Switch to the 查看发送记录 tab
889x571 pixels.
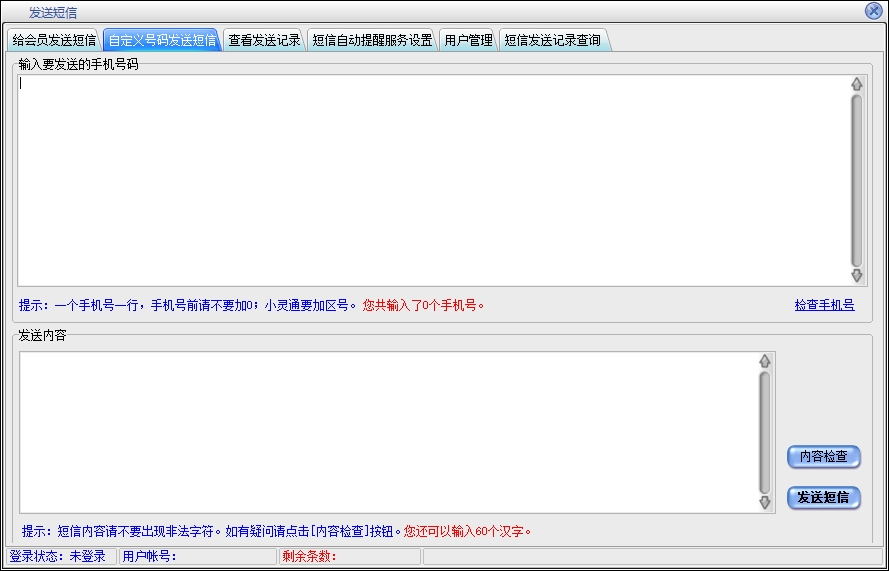[264, 41]
